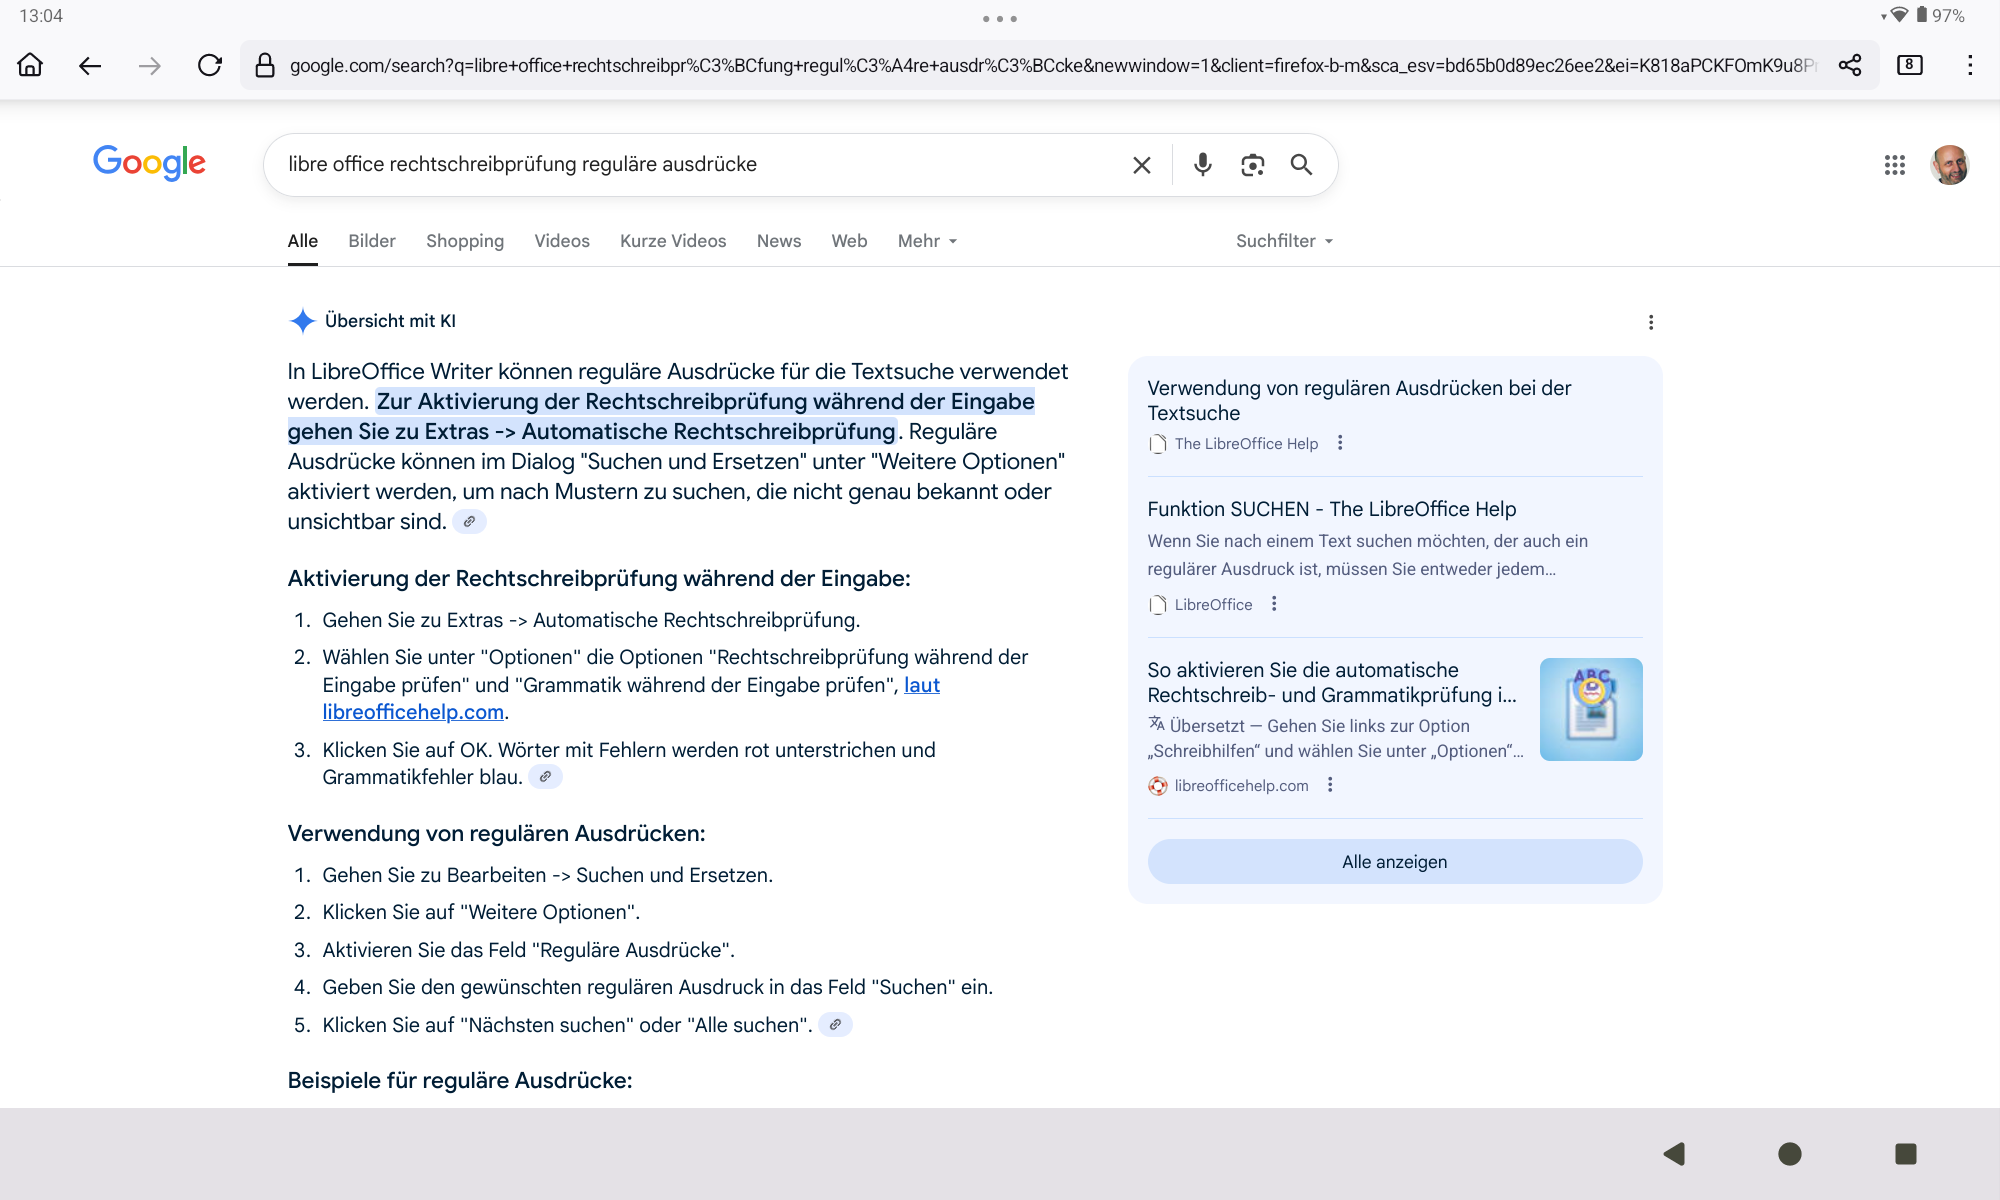Submit search with magnifier icon
The width and height of the screenshot is (2000, 1200).
[1301, 165]
